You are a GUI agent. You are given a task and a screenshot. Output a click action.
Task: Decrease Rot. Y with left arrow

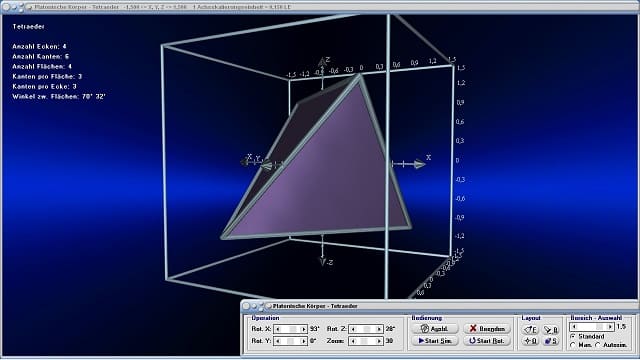tap(278, 341)
